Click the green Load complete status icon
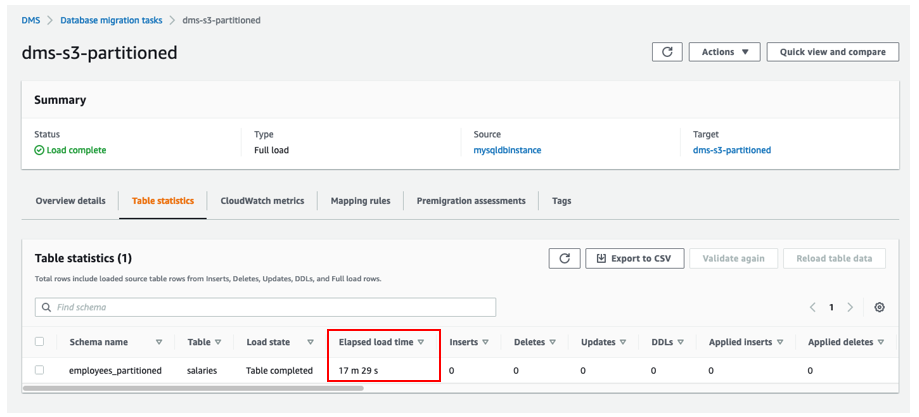Screen dimensions: 919x417 pos(39,150)
